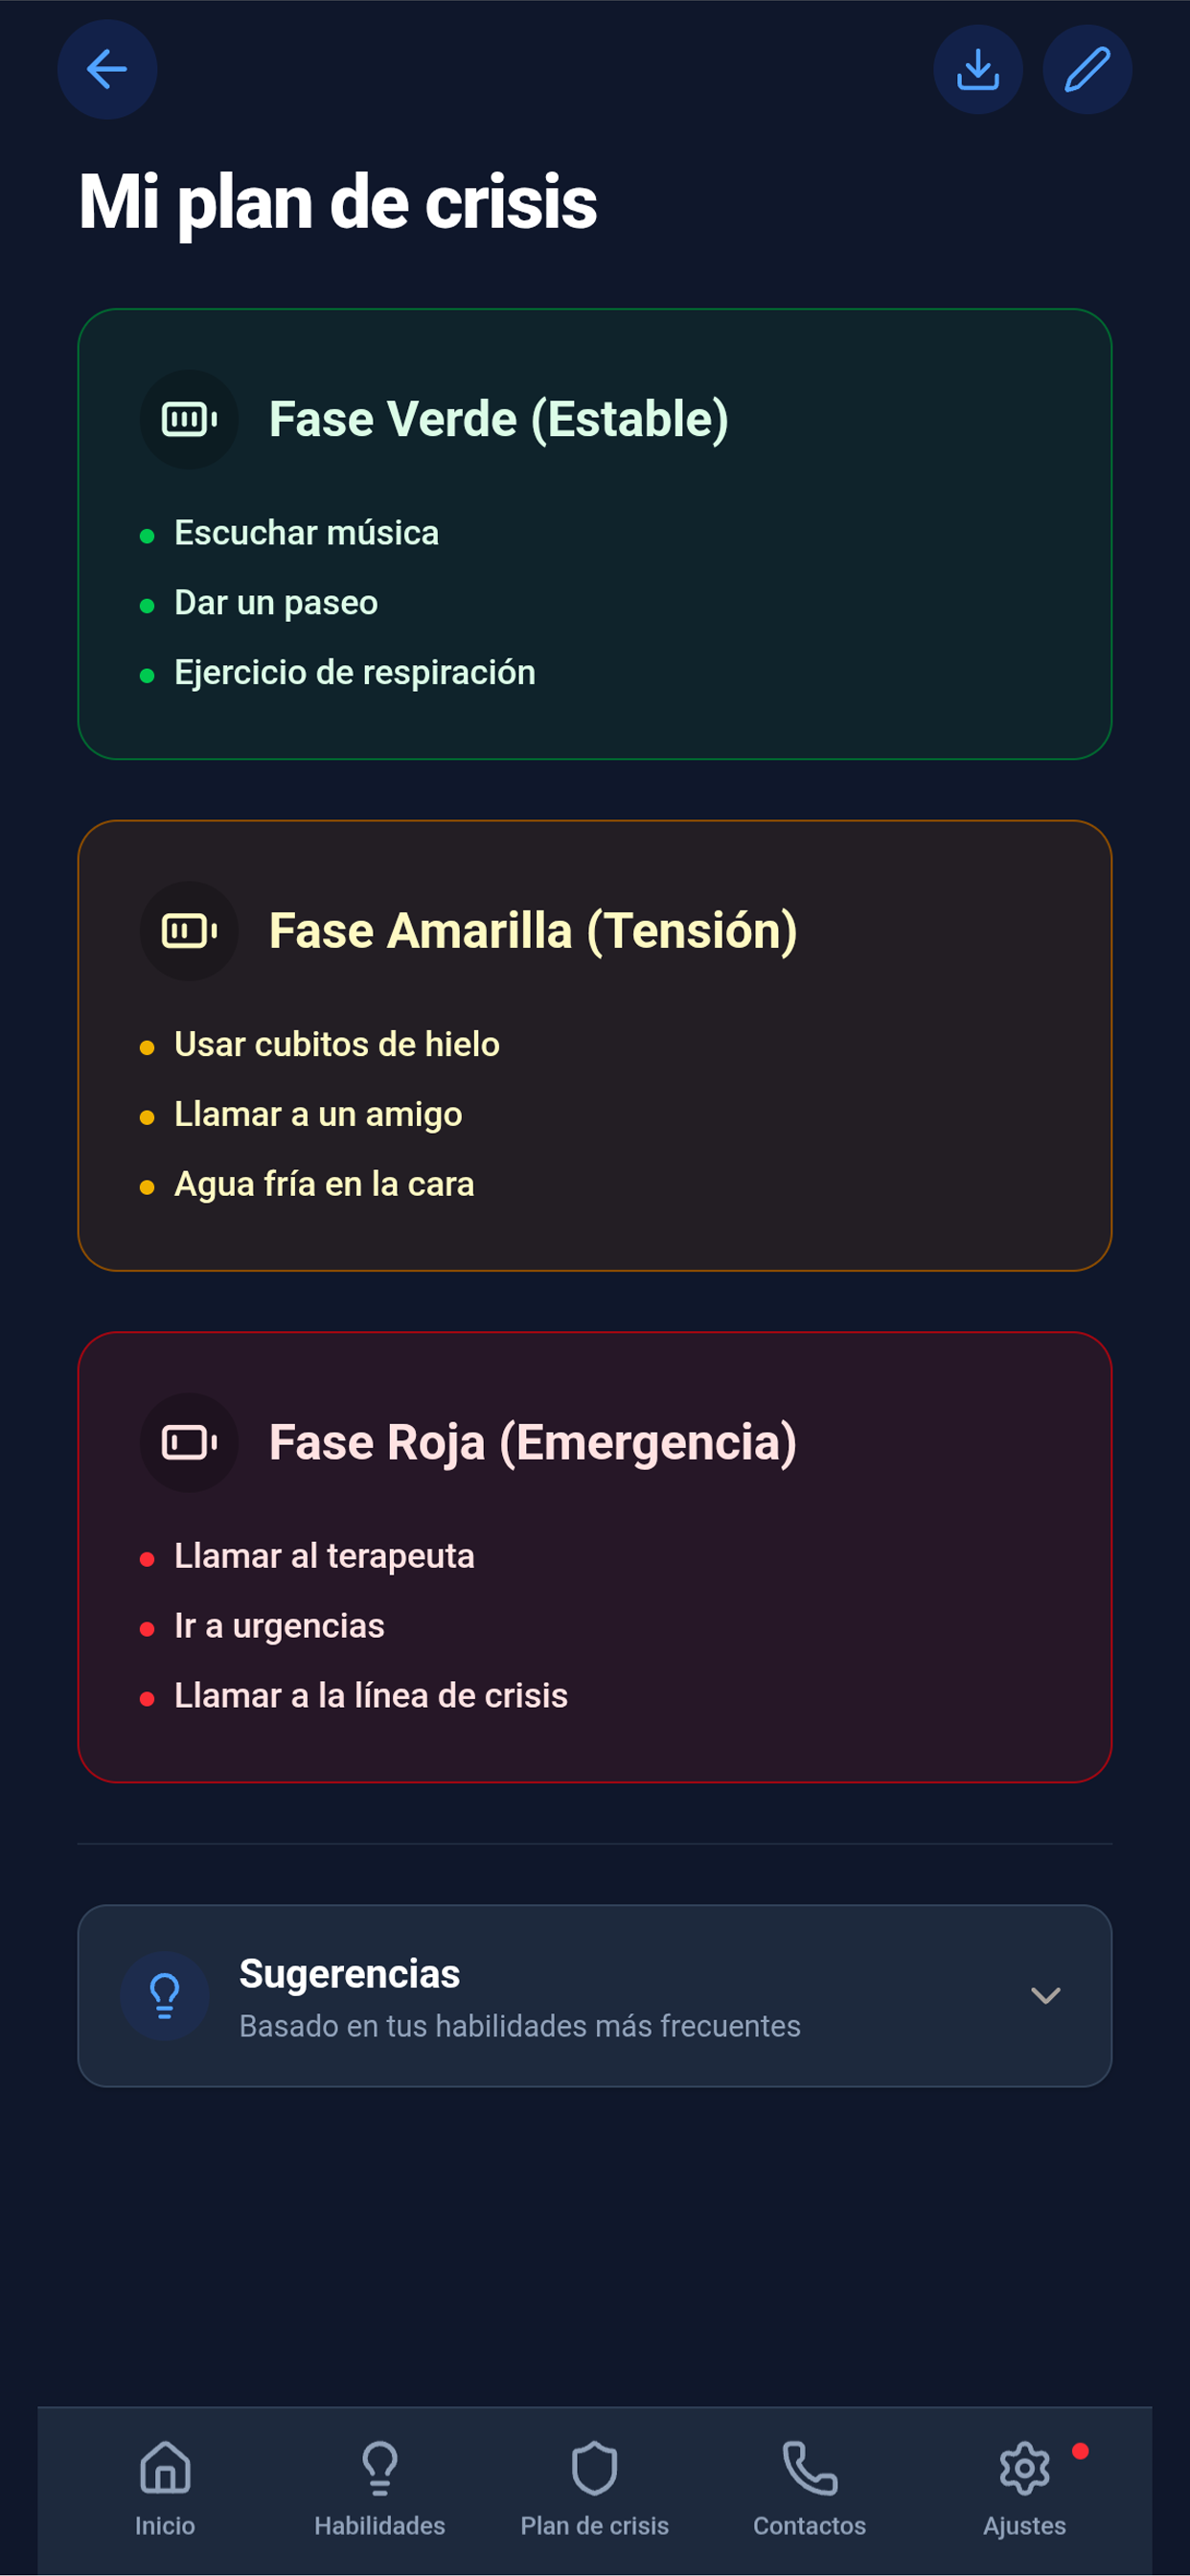Image resolution: width=1190 pixels, height=2576 pixels.
Task: Select the full battery icon of Fase Verde
Action: pyautogui.click(x=189, y=419)
